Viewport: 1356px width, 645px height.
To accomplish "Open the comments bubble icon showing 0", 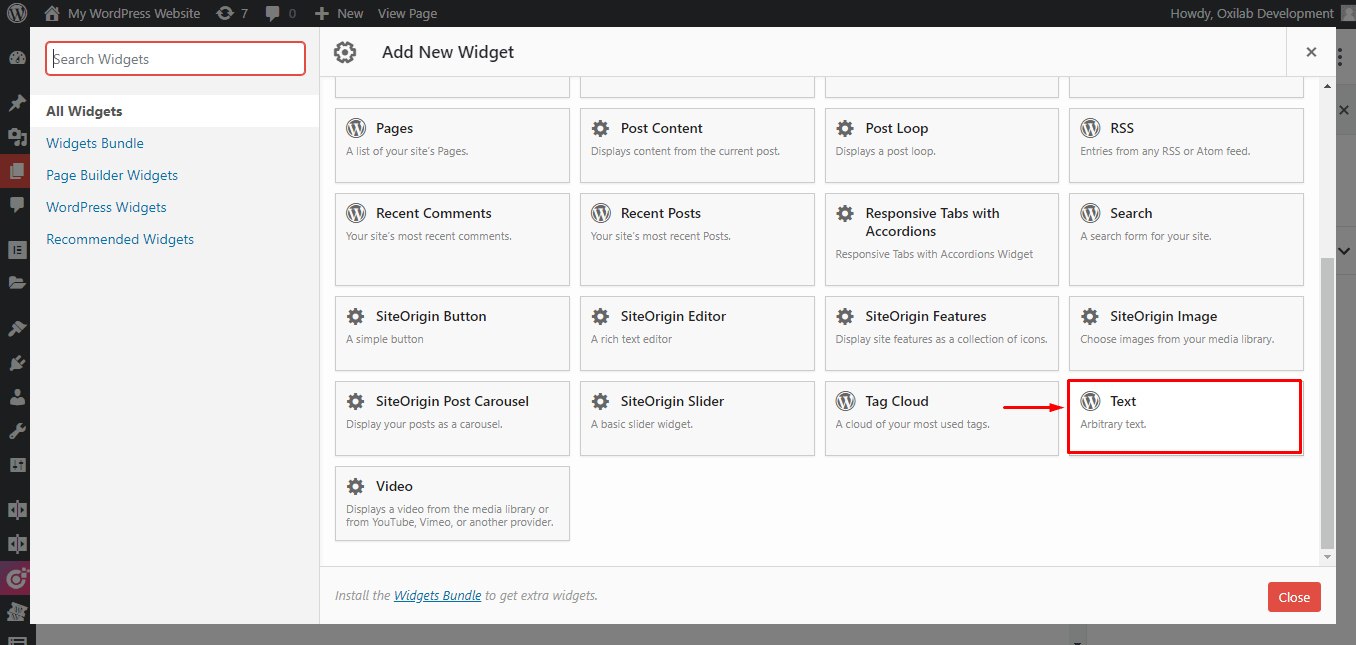I will 273,13.
